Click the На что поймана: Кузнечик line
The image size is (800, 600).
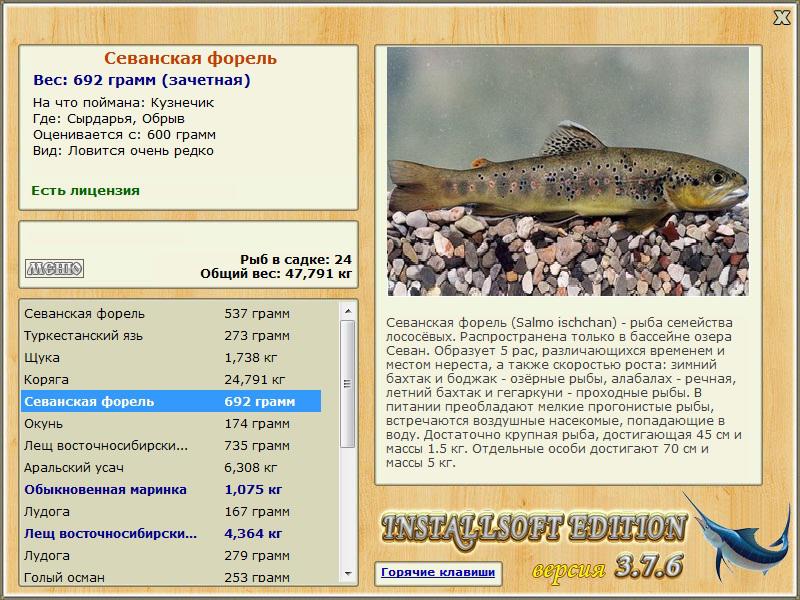click(123, 103)
